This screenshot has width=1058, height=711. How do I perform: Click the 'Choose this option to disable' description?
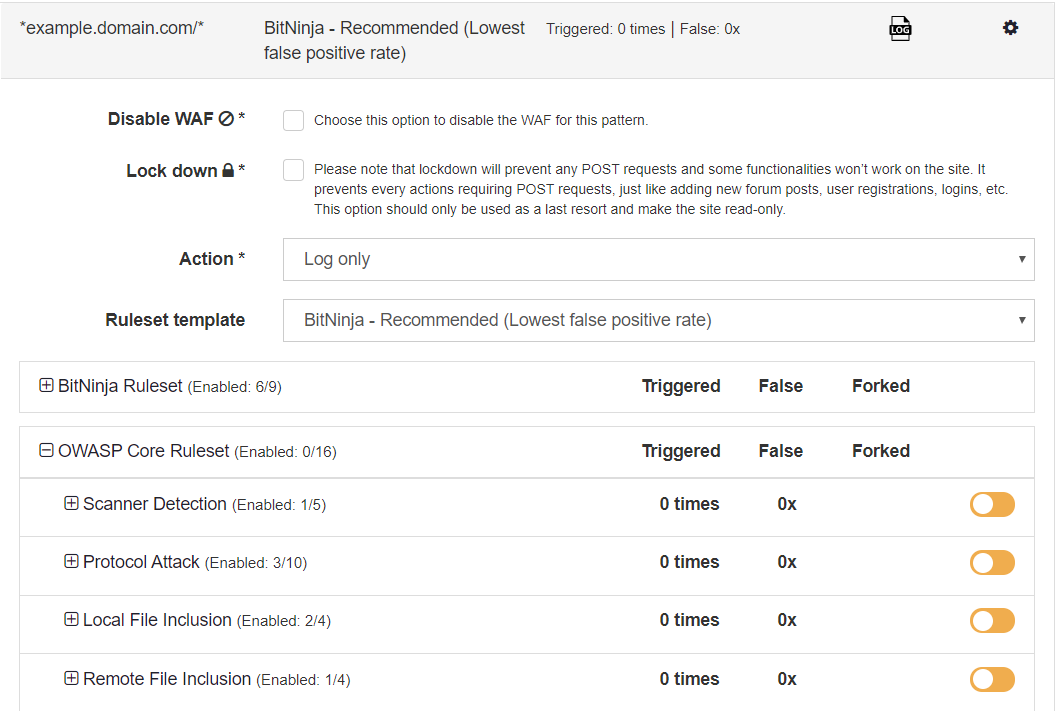481,120
